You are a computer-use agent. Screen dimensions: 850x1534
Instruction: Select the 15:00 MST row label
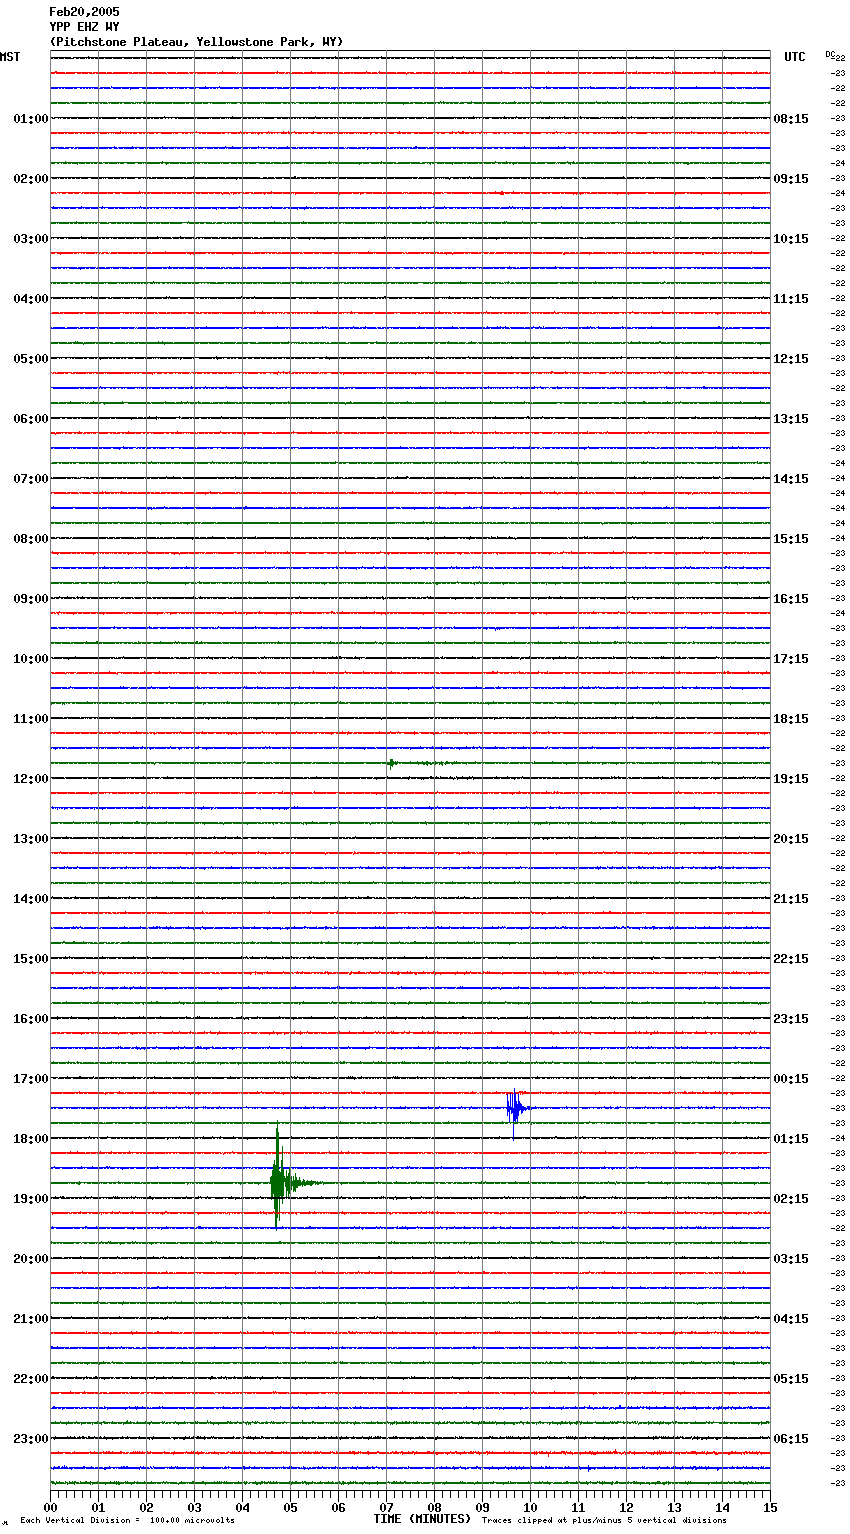30,958
